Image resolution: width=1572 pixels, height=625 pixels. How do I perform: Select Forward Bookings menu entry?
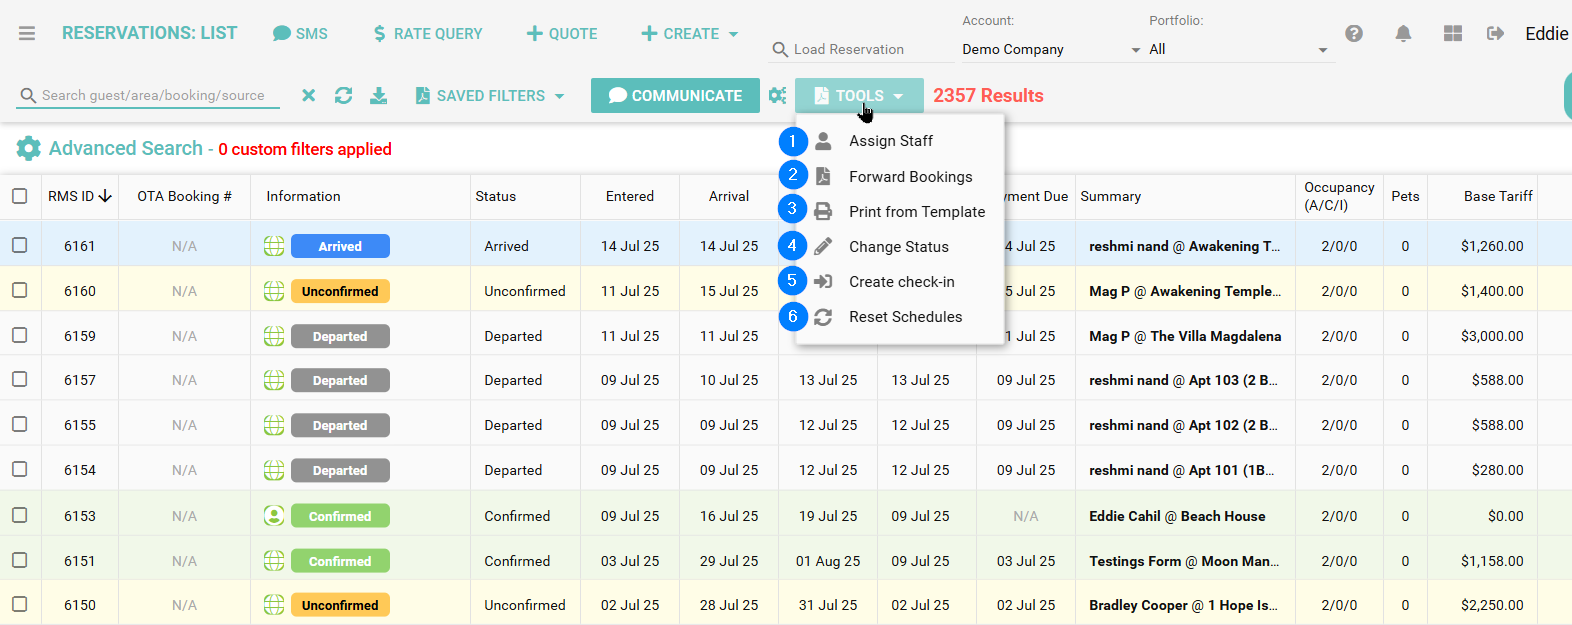pyautogui.click(x=910, y=177)
